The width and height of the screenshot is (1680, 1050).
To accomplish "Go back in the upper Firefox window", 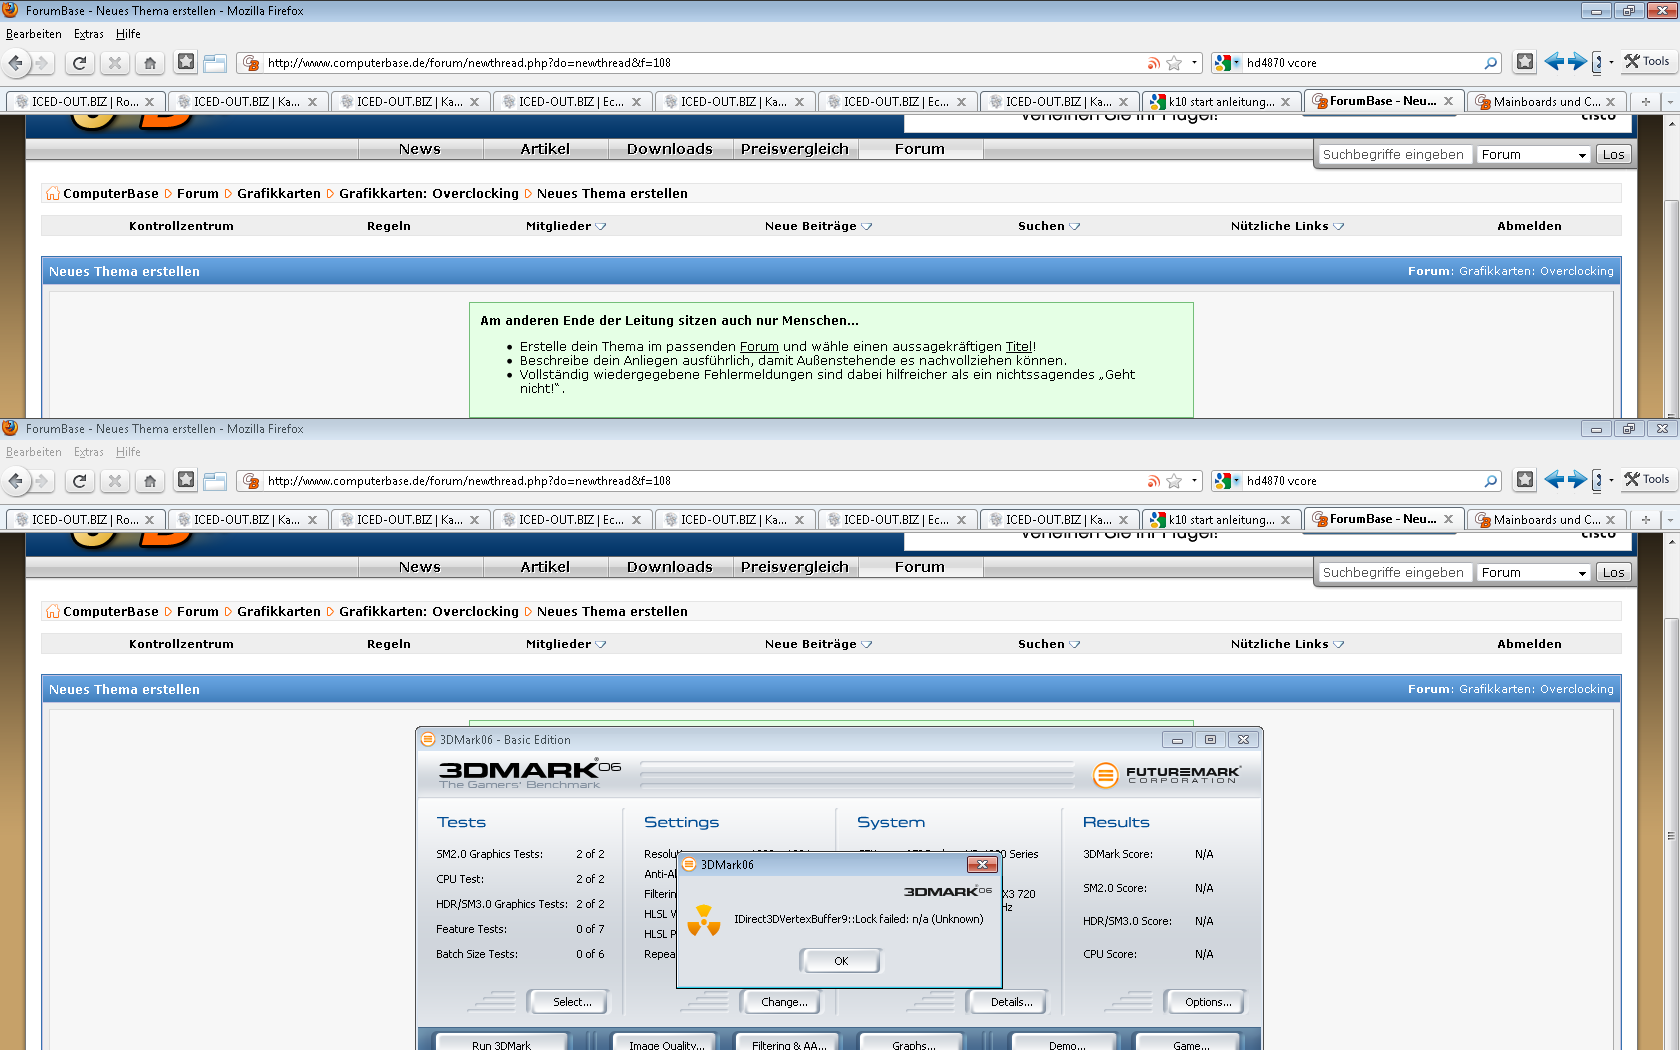I will [16, 63].
